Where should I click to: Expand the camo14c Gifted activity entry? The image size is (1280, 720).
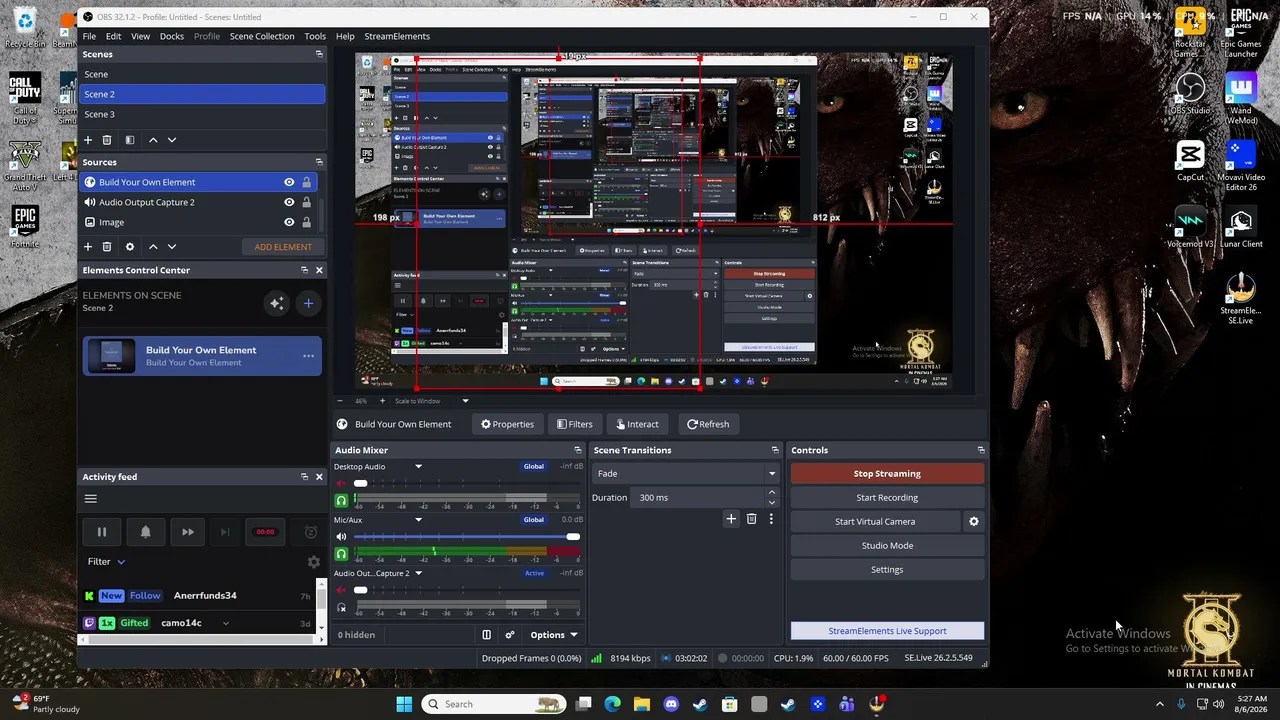tap(226, 623)
